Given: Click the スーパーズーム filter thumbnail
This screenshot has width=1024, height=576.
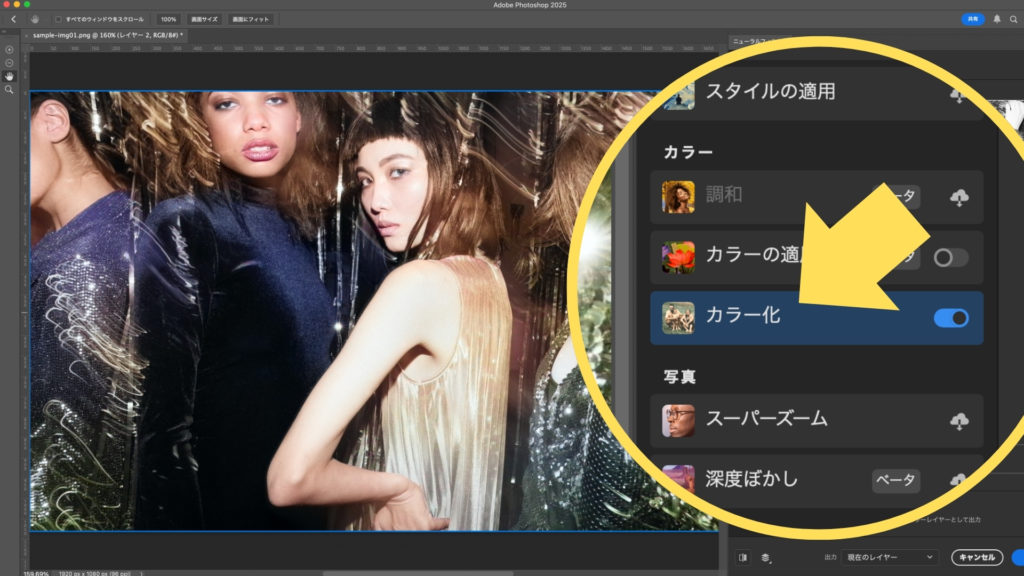Looking at the screenshot, I should pos(678,421).
